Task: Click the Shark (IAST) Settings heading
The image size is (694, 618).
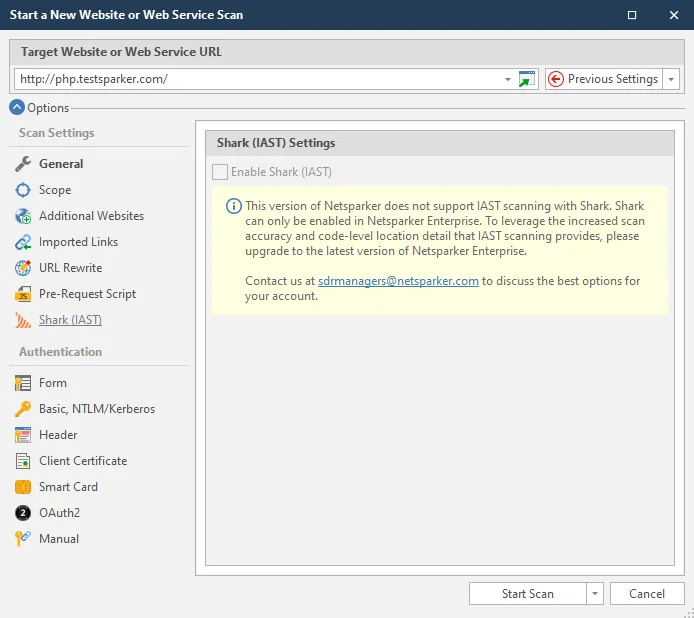Action: [276, 143]
